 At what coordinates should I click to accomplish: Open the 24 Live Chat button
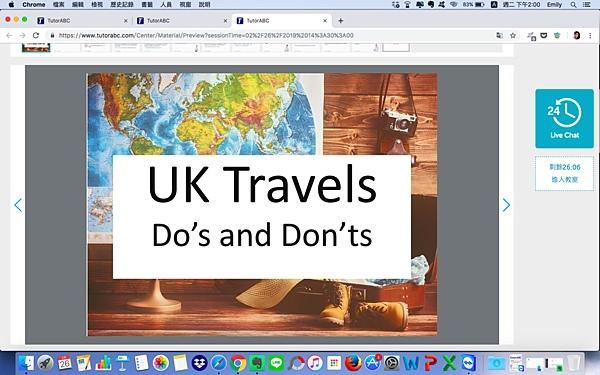564,119
